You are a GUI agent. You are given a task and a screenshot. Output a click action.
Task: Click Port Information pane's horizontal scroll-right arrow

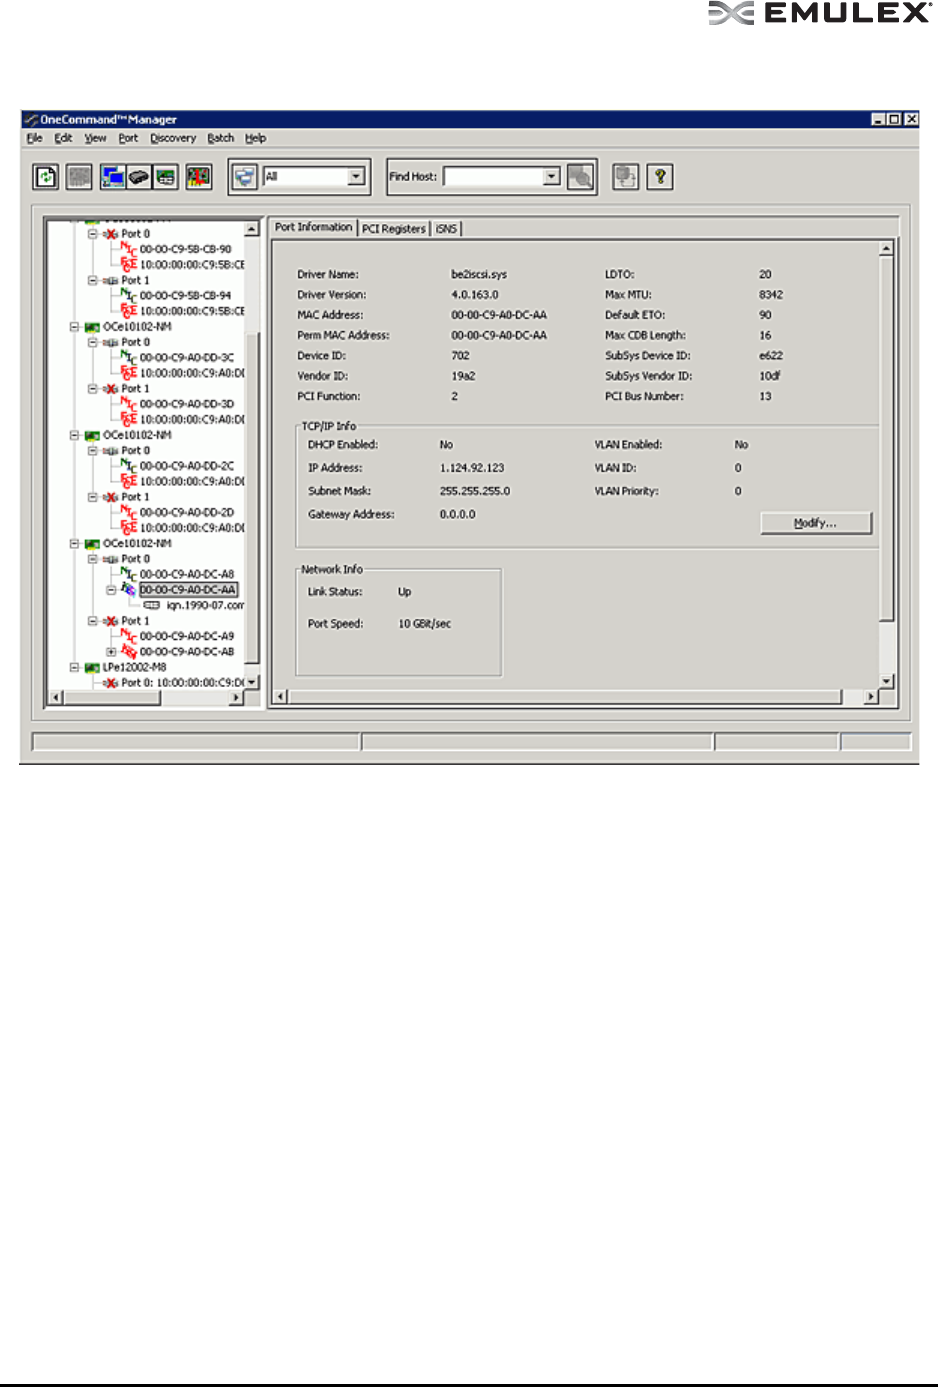coord(871,696)
